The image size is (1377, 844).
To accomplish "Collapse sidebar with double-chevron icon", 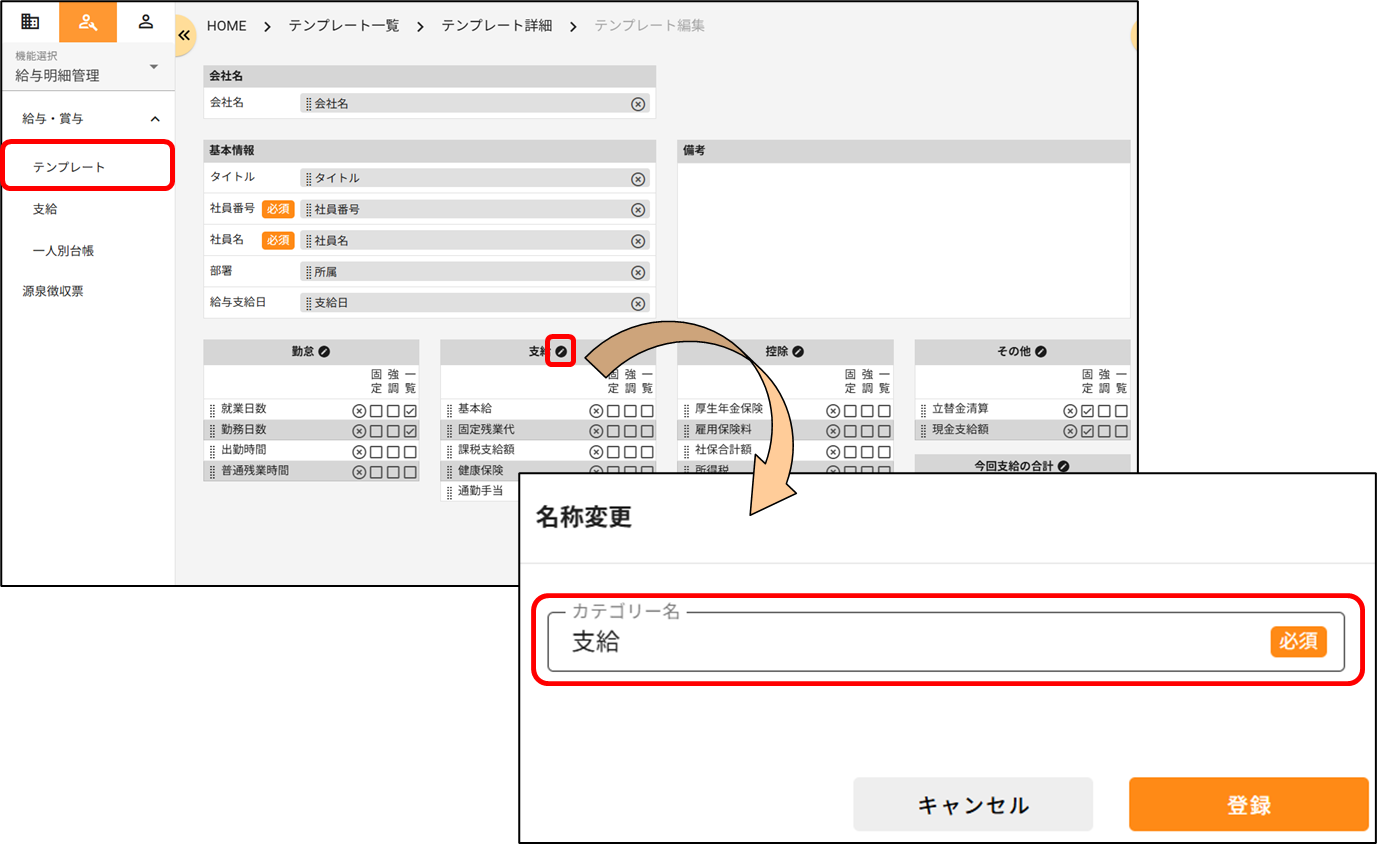I will coord(184,35).
